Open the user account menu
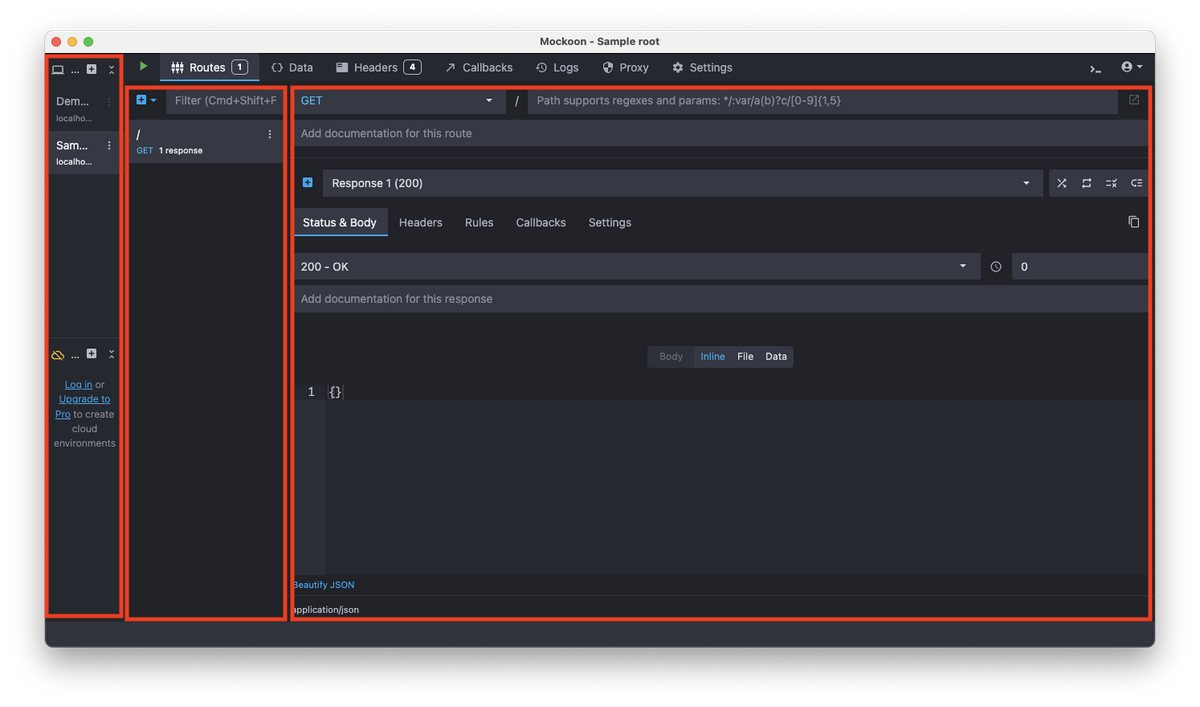This screenshot has width=1200, height=707. pos(1132,67)
